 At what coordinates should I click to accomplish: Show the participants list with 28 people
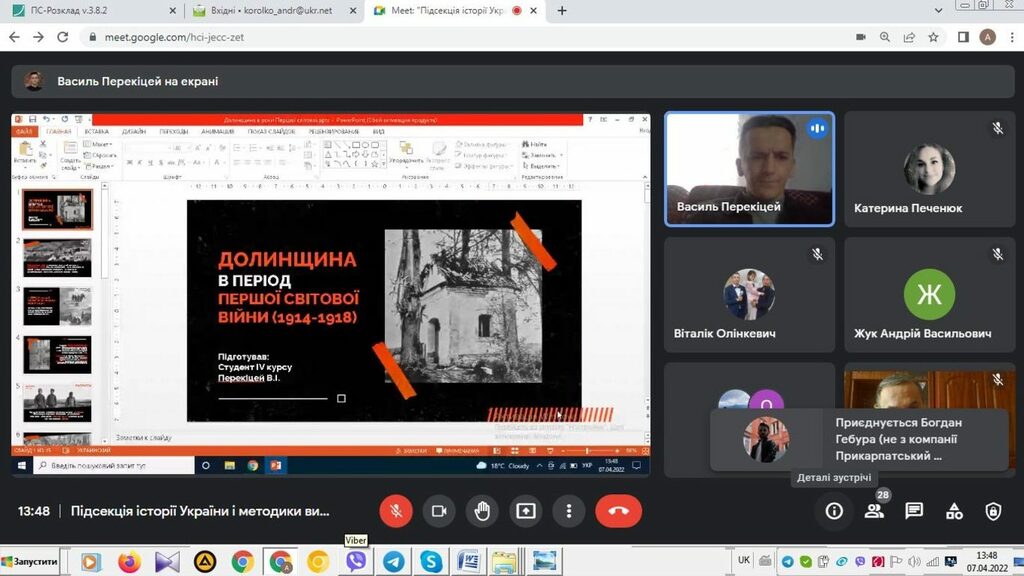874,511
